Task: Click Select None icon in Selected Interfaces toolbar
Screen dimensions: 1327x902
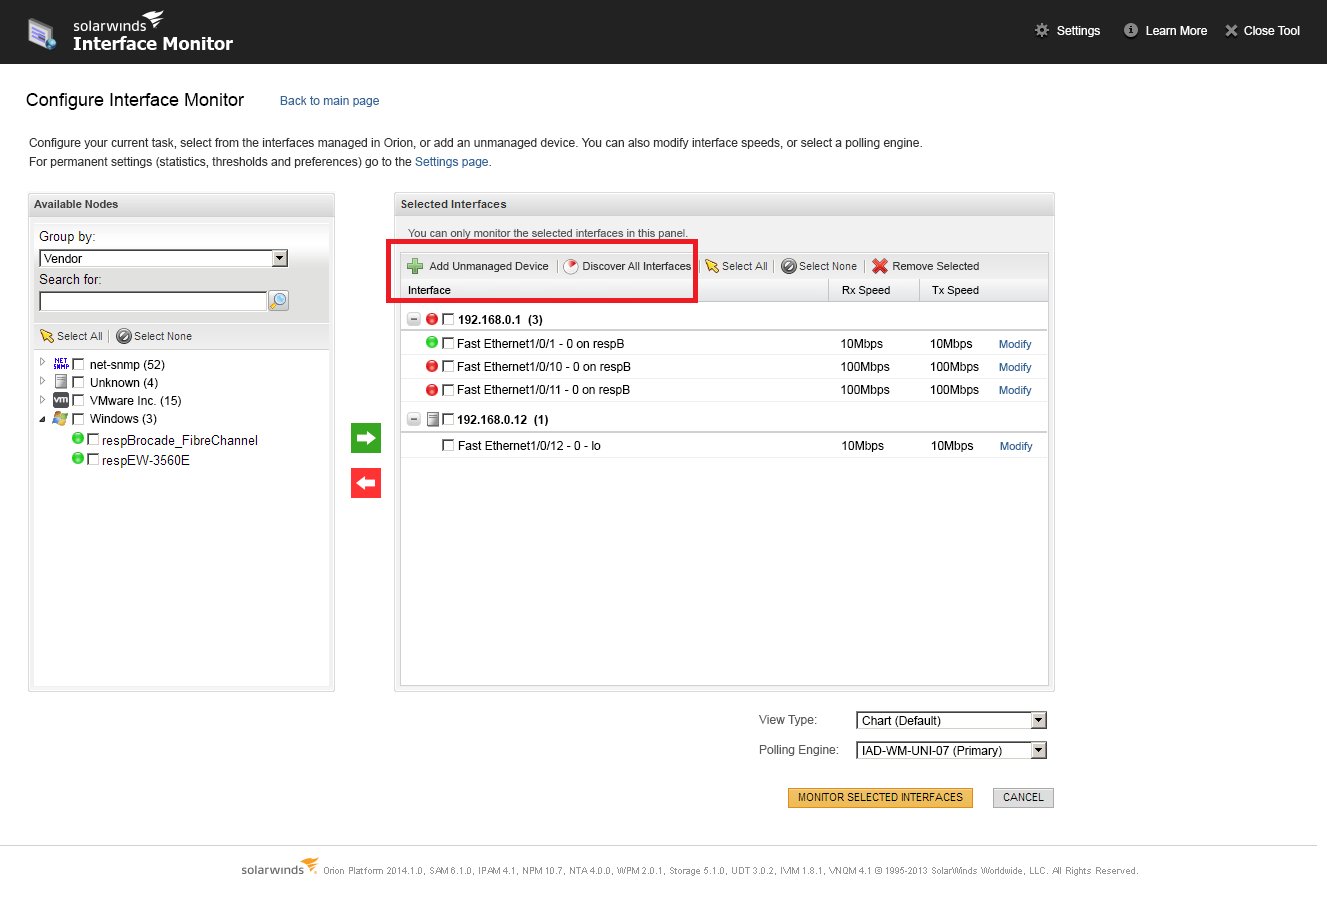Action: point(789,266)
